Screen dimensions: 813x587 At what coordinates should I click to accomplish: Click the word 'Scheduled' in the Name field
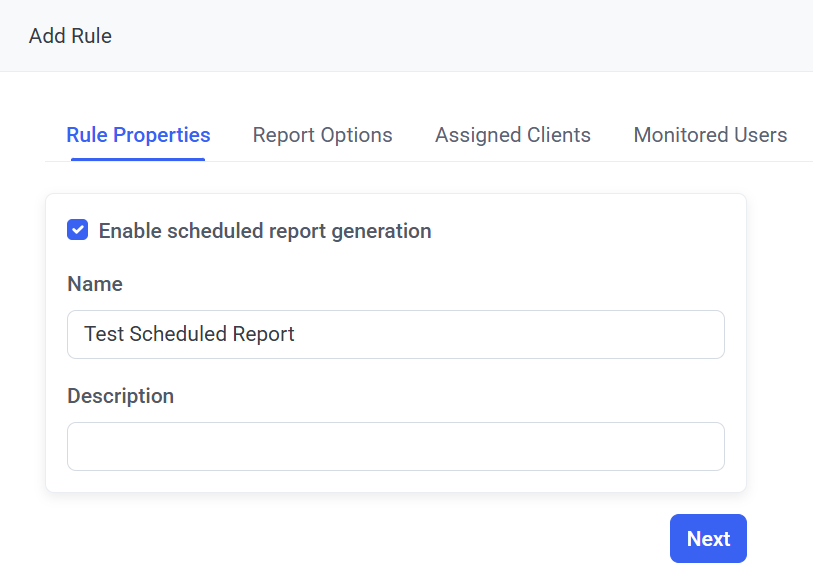[x=176, y=334]
